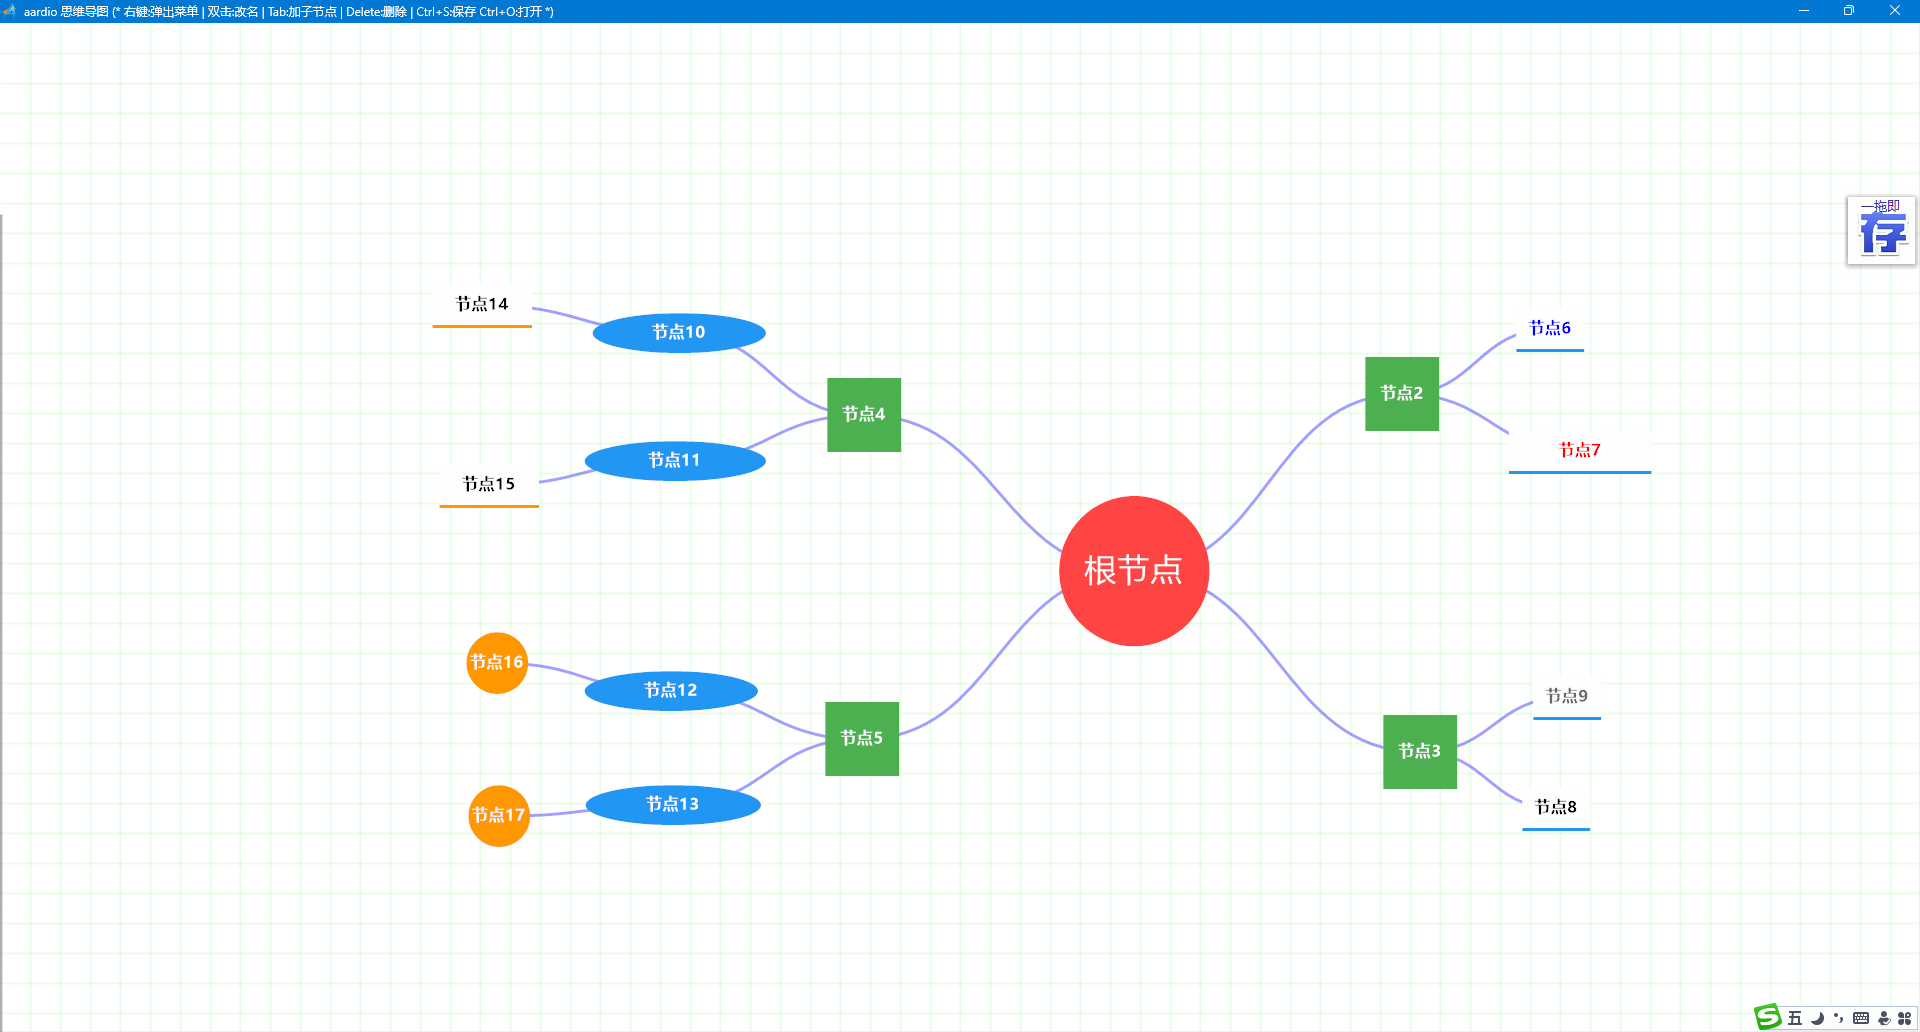This screenshot has width=1920, height=1032.
Task: Open the user account icon on IME bar
Action: (x=1884, y=1018)
